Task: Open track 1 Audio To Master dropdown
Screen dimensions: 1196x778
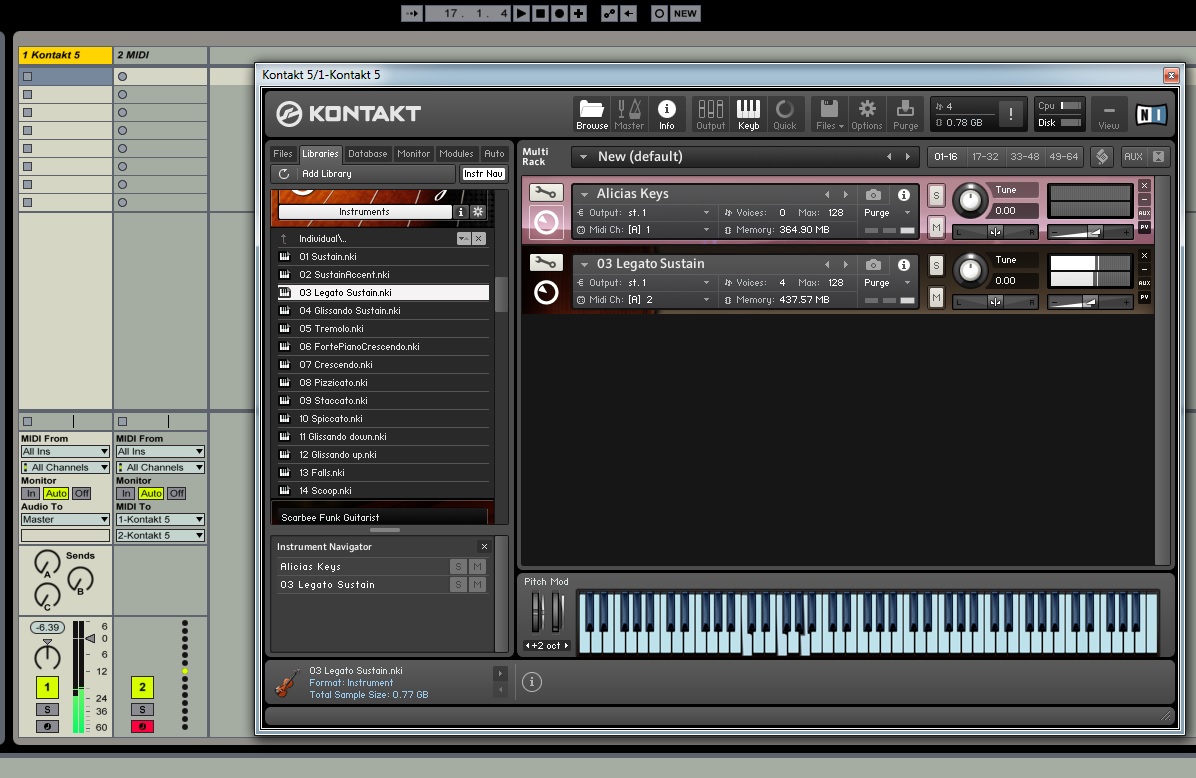Action: pos(65,519)
